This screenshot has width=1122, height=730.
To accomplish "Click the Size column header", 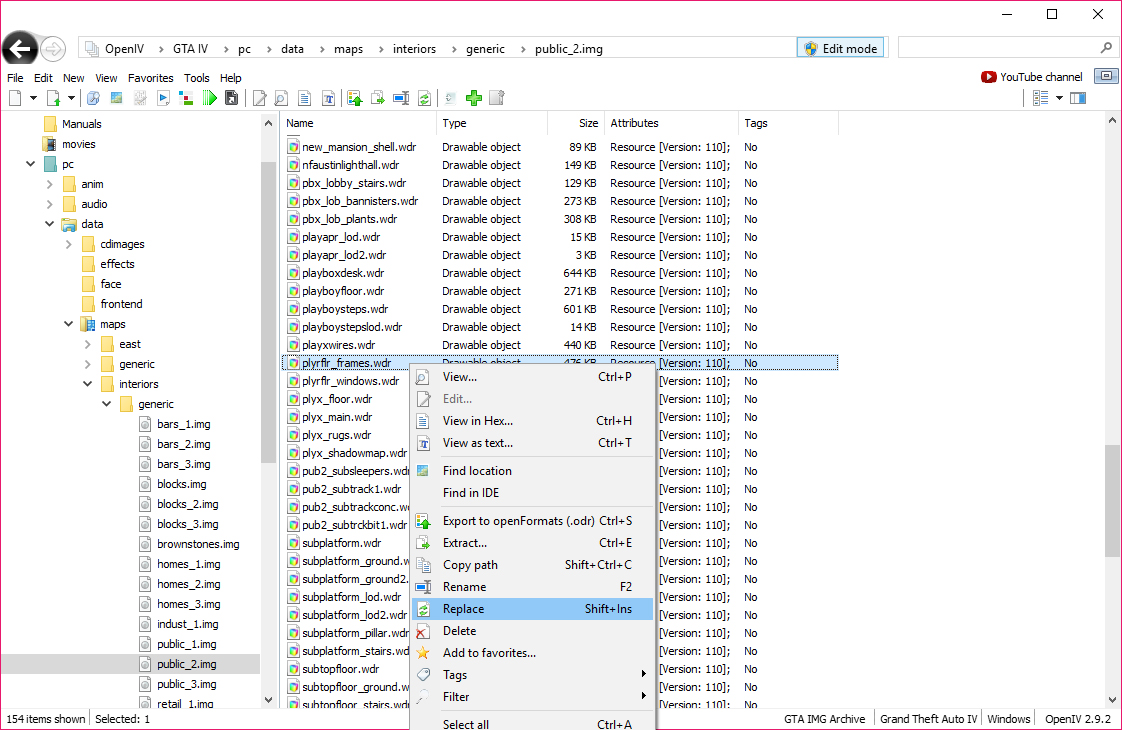I will click(575, 123).
